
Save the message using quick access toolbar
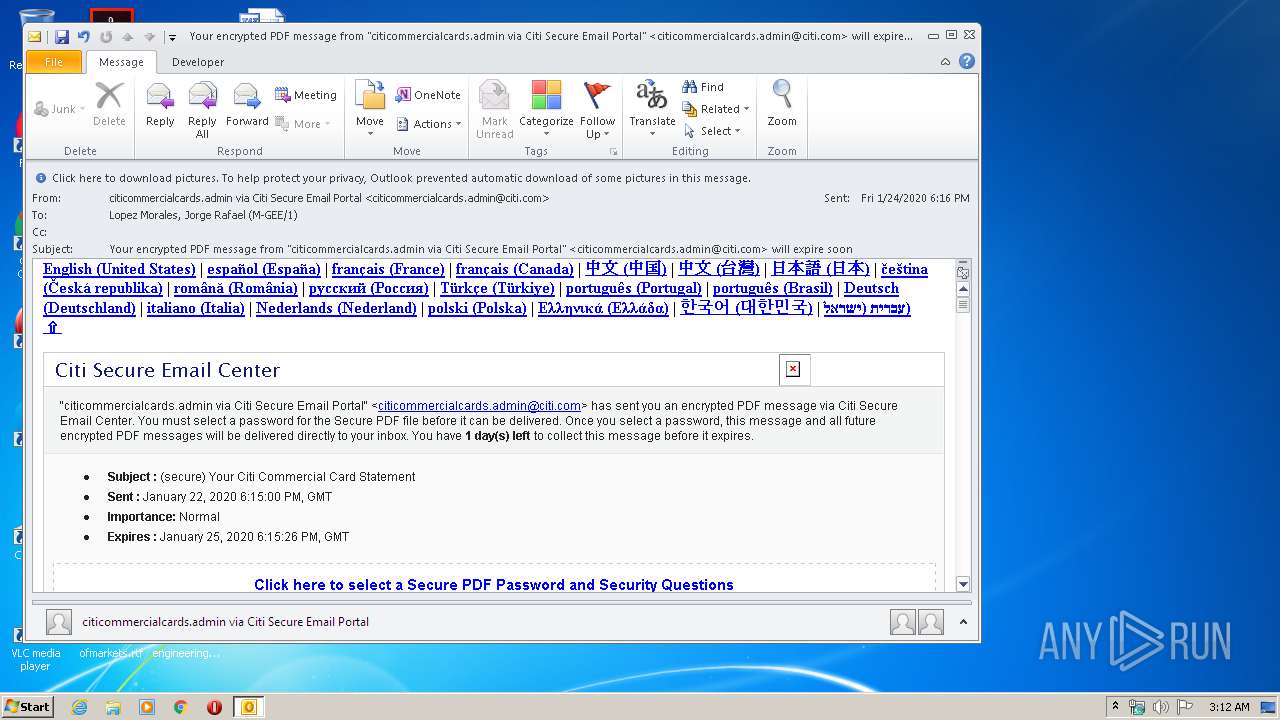tap(62, 37)
